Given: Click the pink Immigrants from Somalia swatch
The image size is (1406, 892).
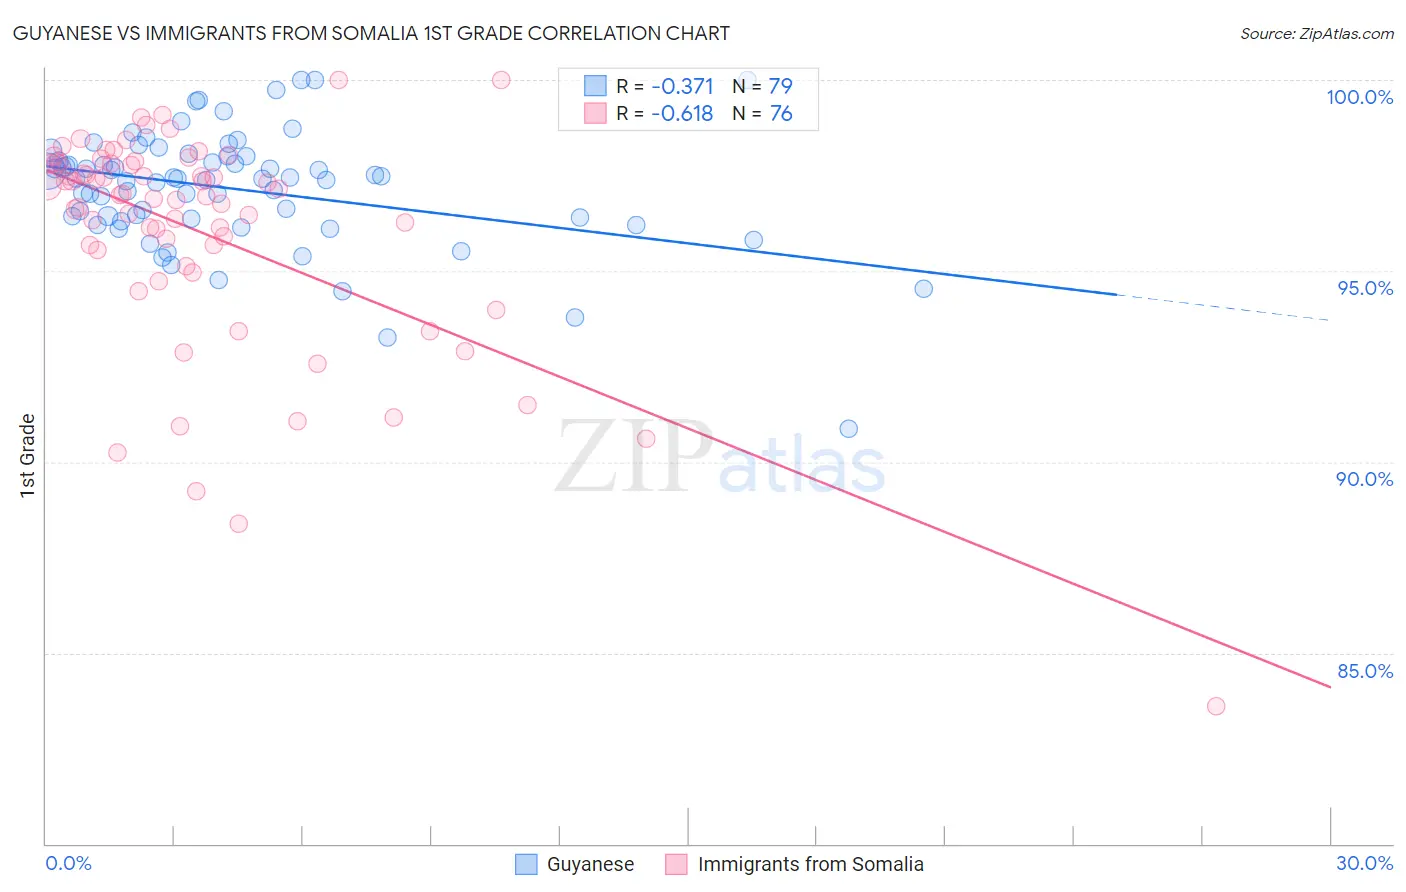Looking at the screenshot, I should click(x=677, y=864).
